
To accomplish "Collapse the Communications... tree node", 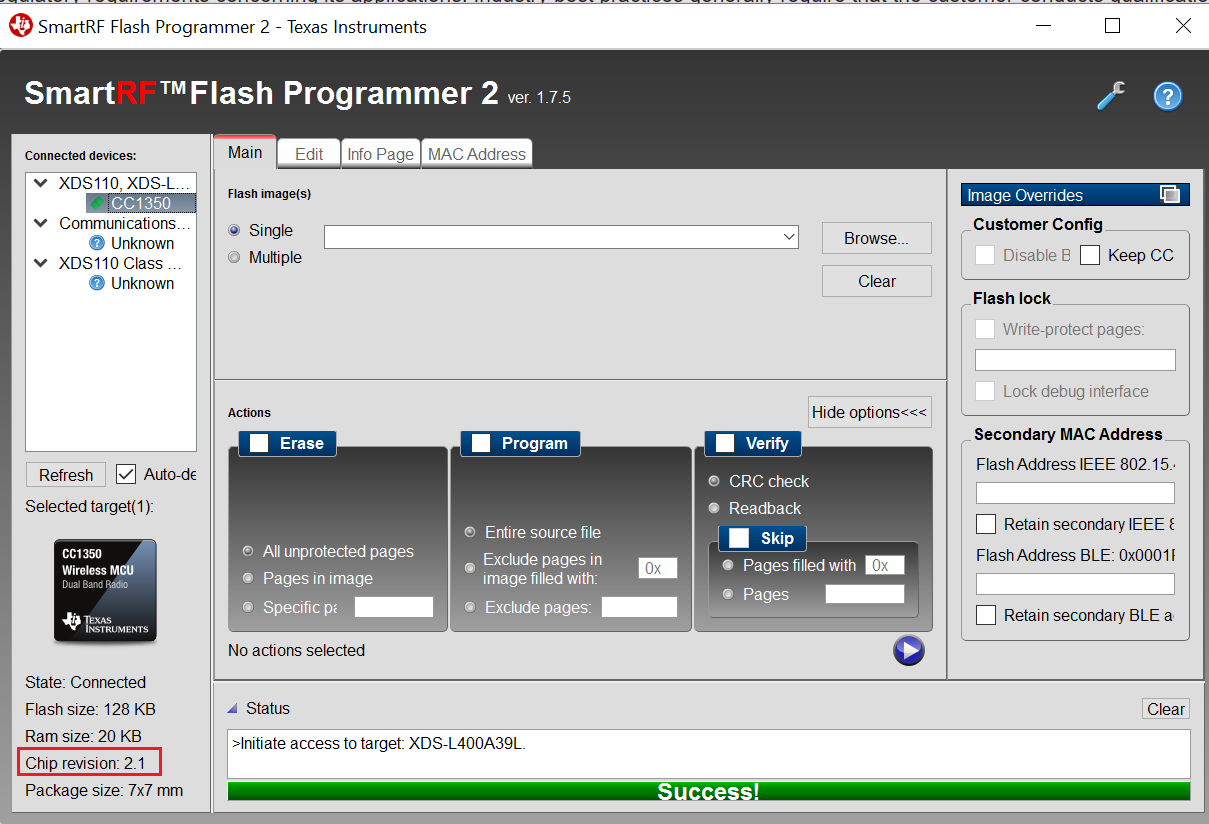I will (x=40, y=223).
